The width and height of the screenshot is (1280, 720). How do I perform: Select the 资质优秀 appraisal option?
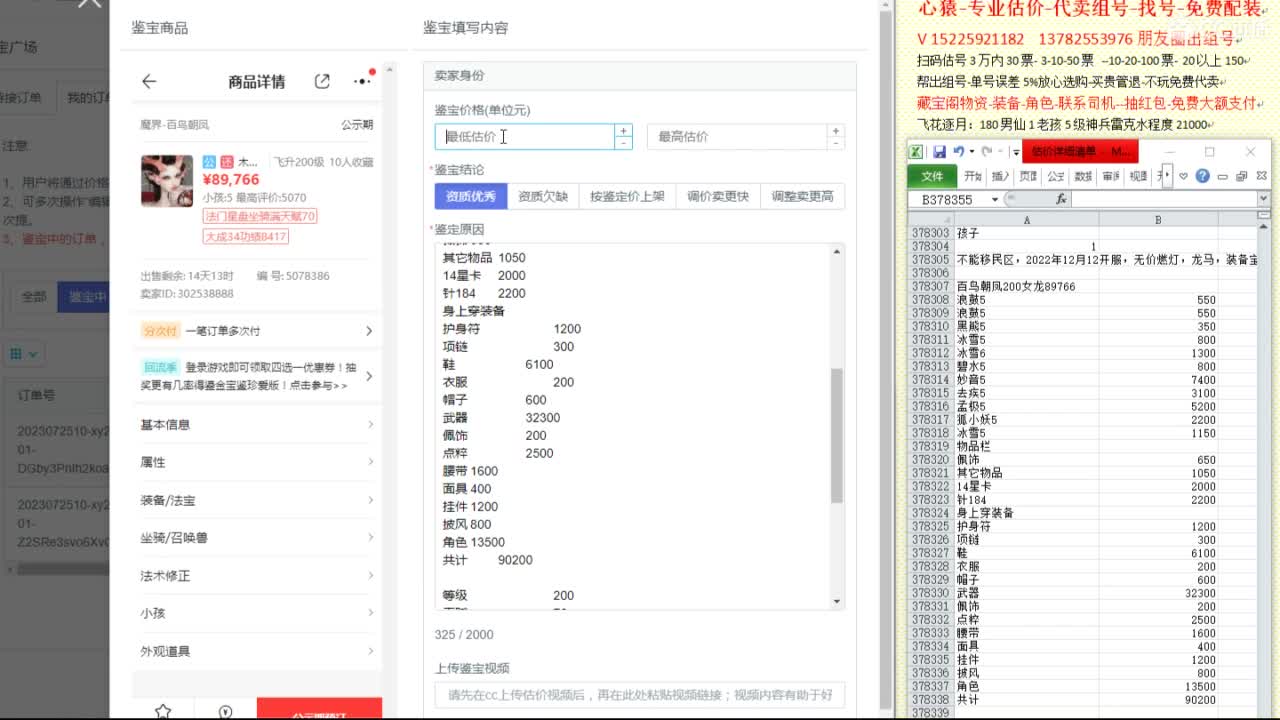pos(470,196)
